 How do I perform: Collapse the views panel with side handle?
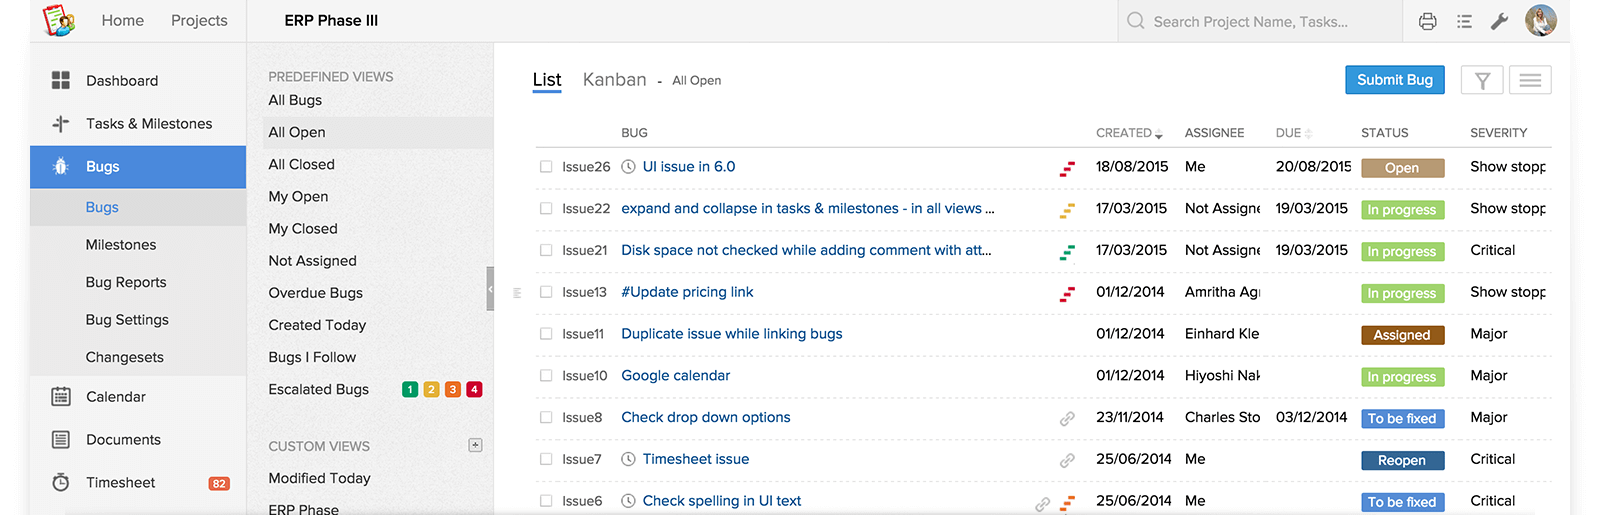[x=490, y=289]
